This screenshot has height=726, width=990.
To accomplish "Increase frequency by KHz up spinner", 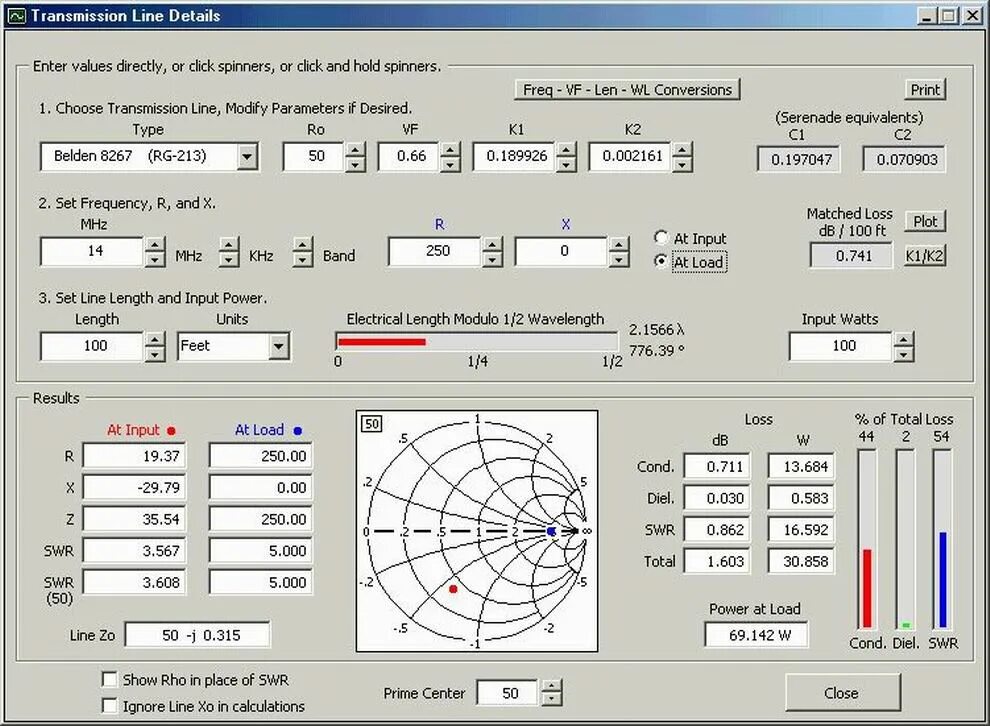I will pos(230,245).
